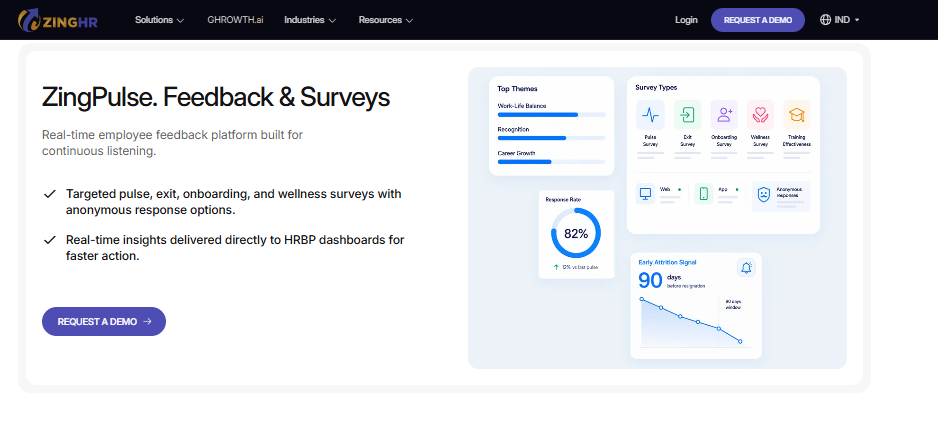Click the ZingPulse. Feedback & Surveys heading
Image resolution: width=938 pixels, height=445 pixels.
[x=216, y=97]
